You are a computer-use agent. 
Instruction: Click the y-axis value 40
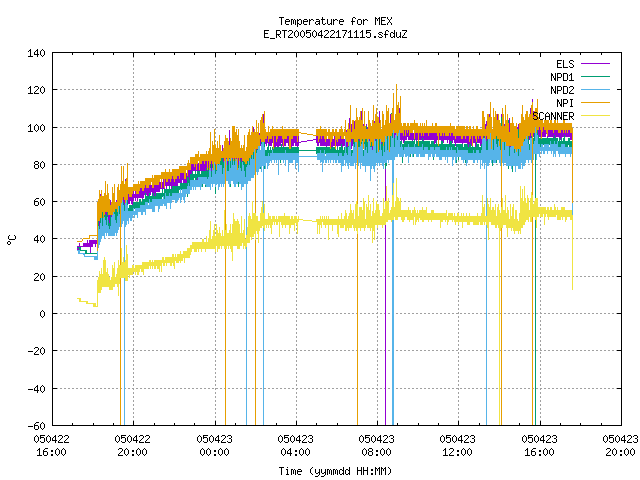pyautogui.click(x=39, y=239)
